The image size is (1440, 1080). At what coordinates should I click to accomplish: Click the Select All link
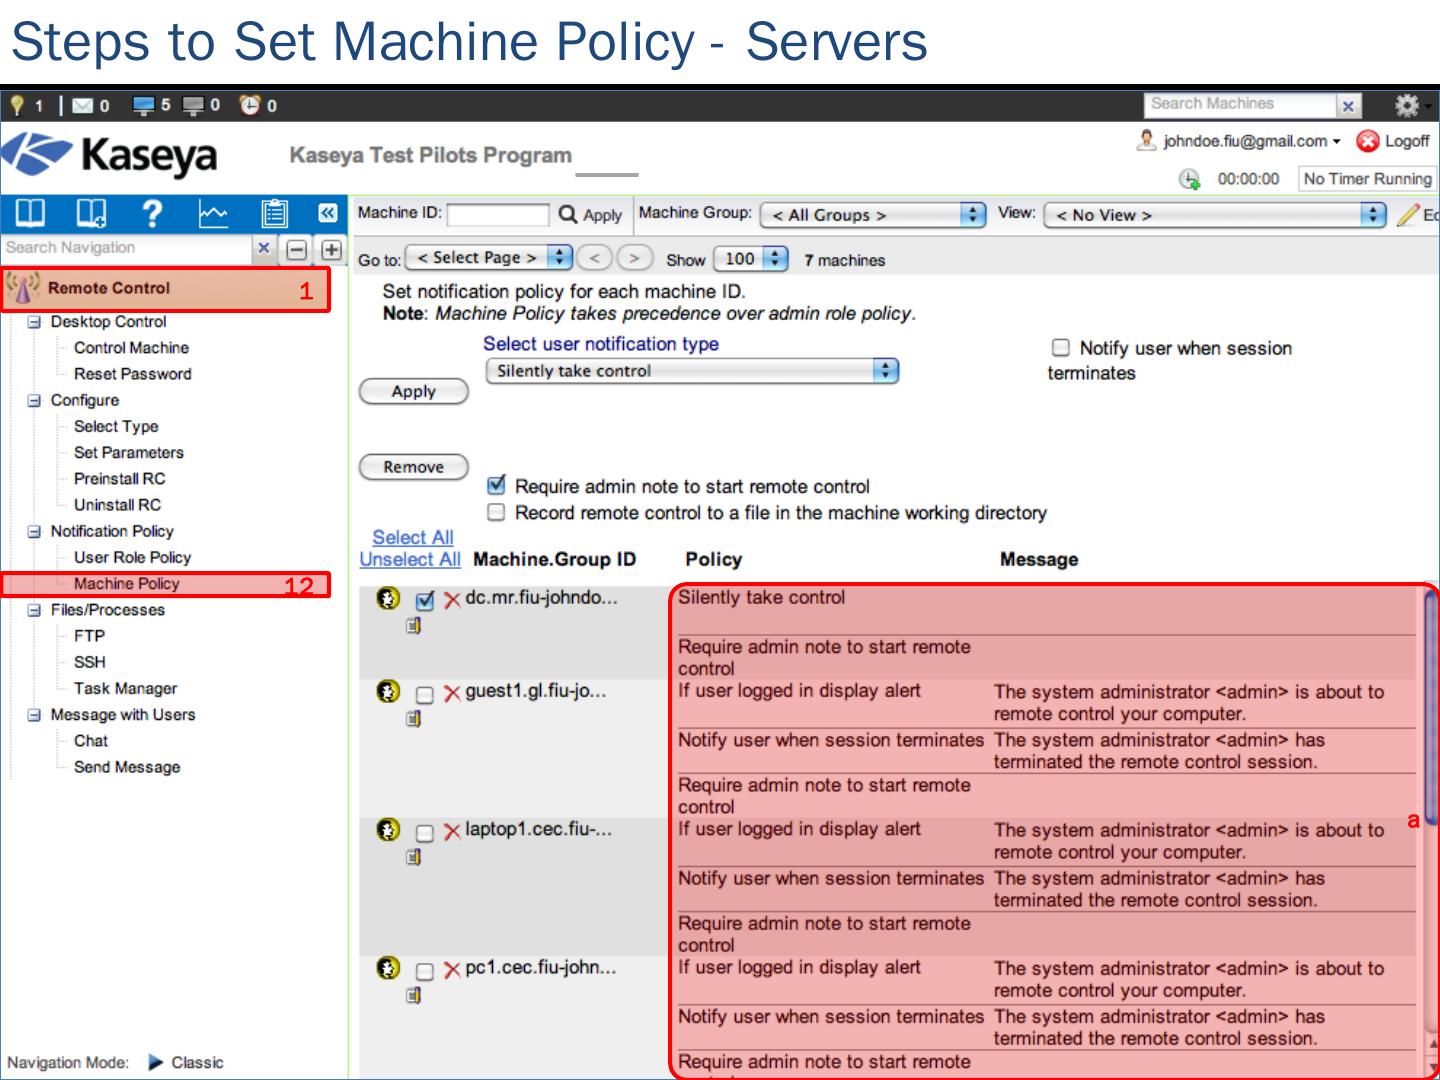(x=412, y=537)
